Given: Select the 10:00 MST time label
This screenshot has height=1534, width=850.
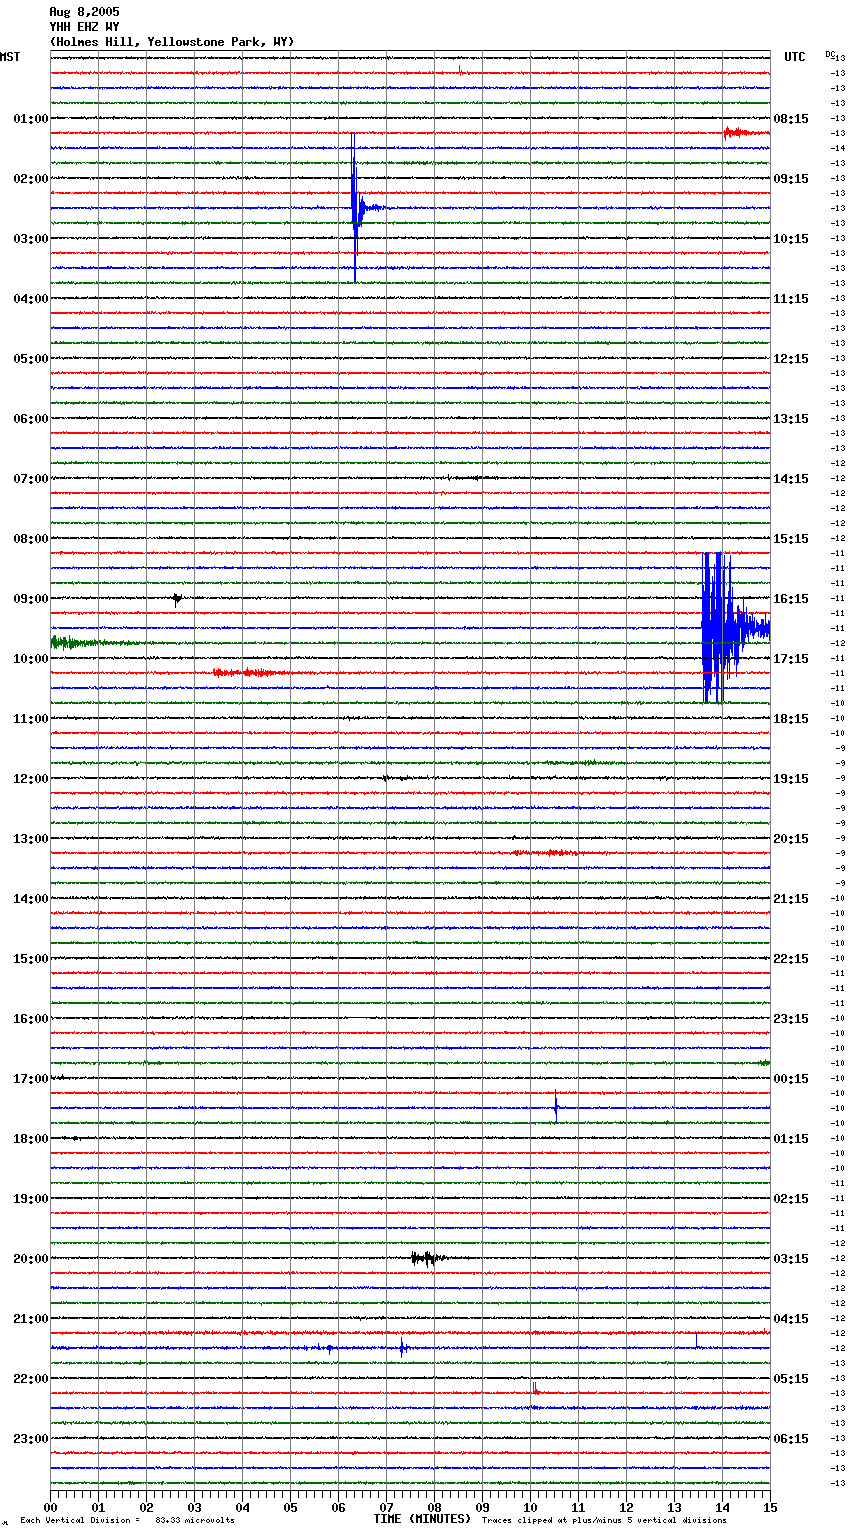Looking at the screenshot, I should pyautogui.click(x=31, y=659).
